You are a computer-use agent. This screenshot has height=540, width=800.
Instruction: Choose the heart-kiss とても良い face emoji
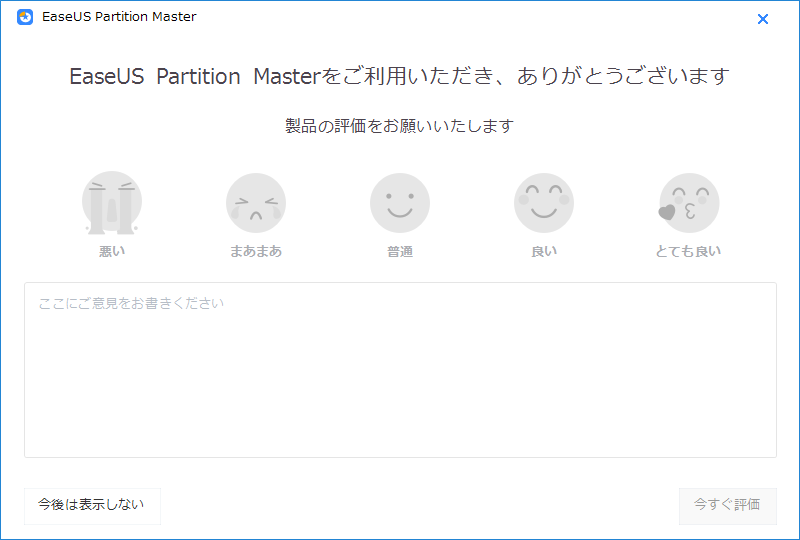pyautogui.click(x=688, y=203)
